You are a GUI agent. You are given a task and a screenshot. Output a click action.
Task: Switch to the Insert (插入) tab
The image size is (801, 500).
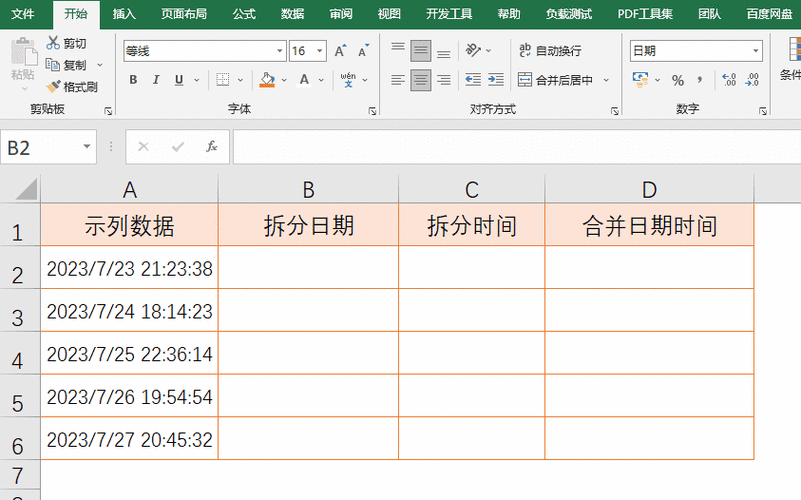point(124,14)
